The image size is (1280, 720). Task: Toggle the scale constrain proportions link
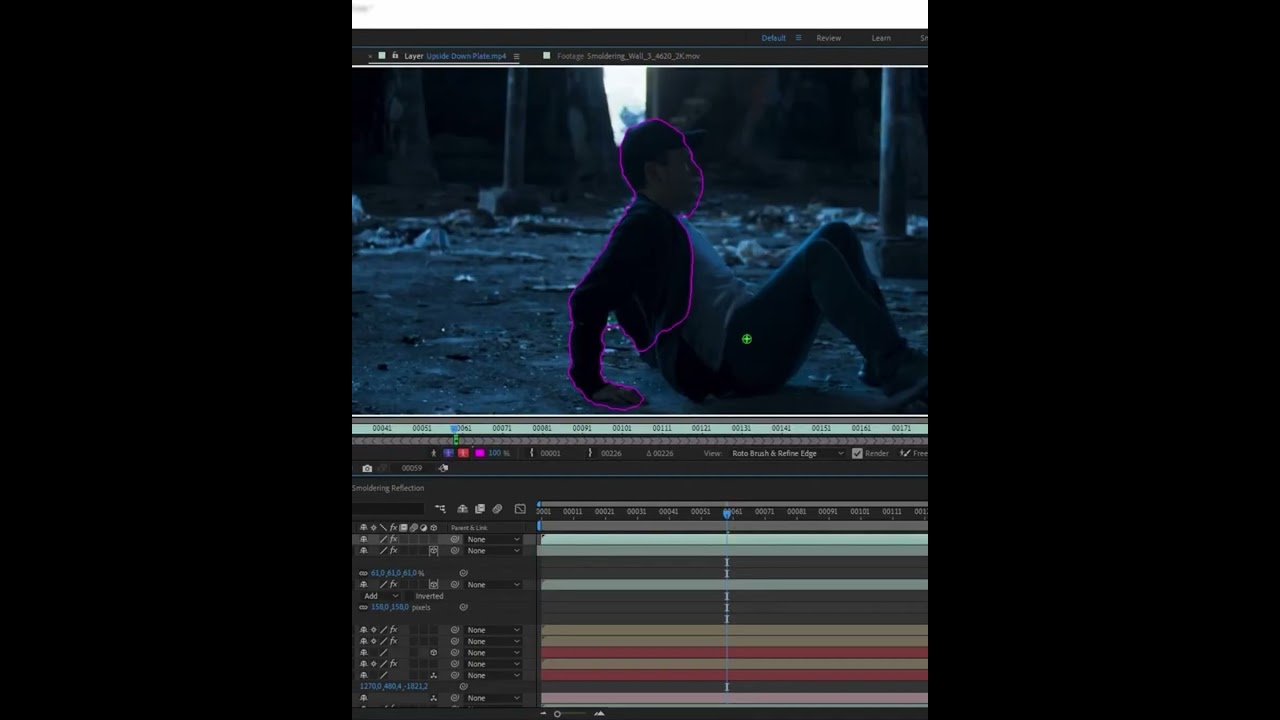pyautogui.click(x=363, y=573)
